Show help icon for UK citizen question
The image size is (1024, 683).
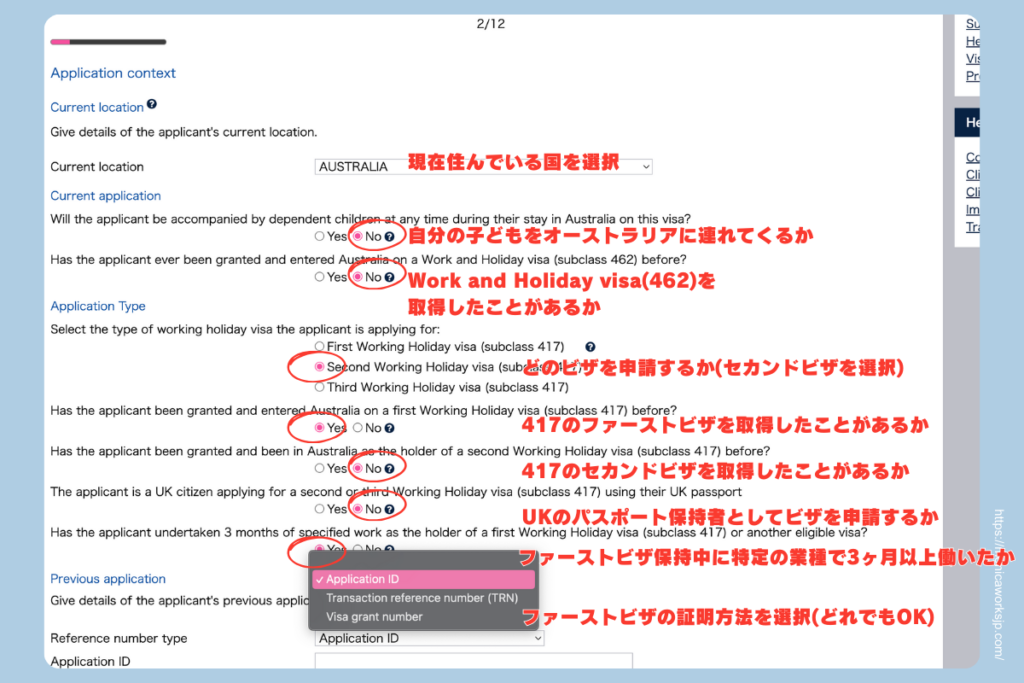coord(389,509)
